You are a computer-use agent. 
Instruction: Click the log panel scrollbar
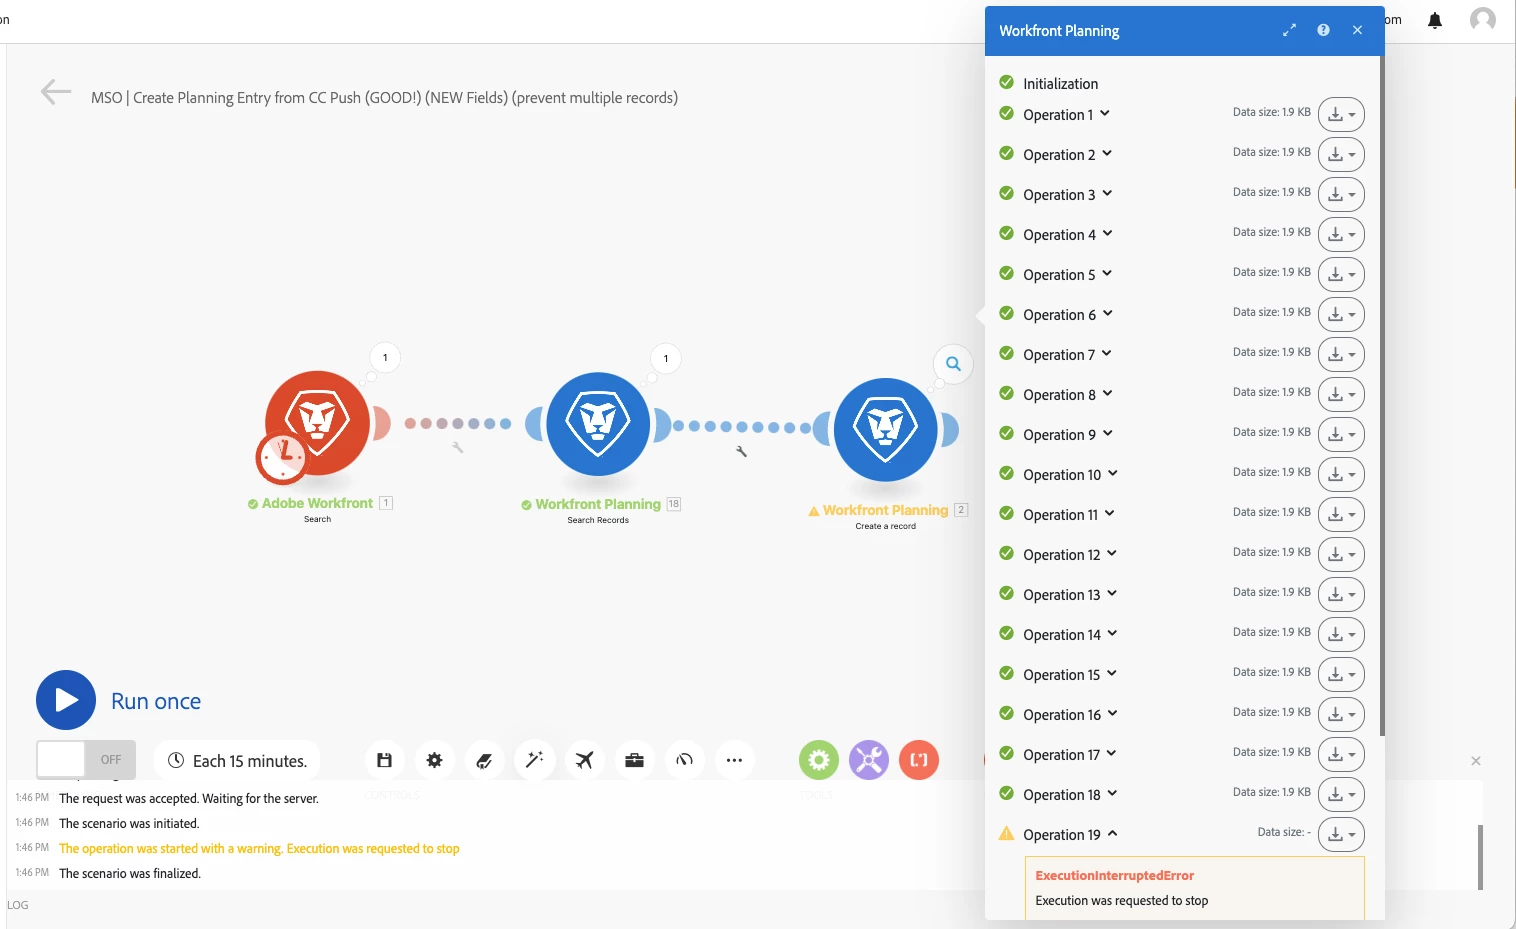(1480, 856)
